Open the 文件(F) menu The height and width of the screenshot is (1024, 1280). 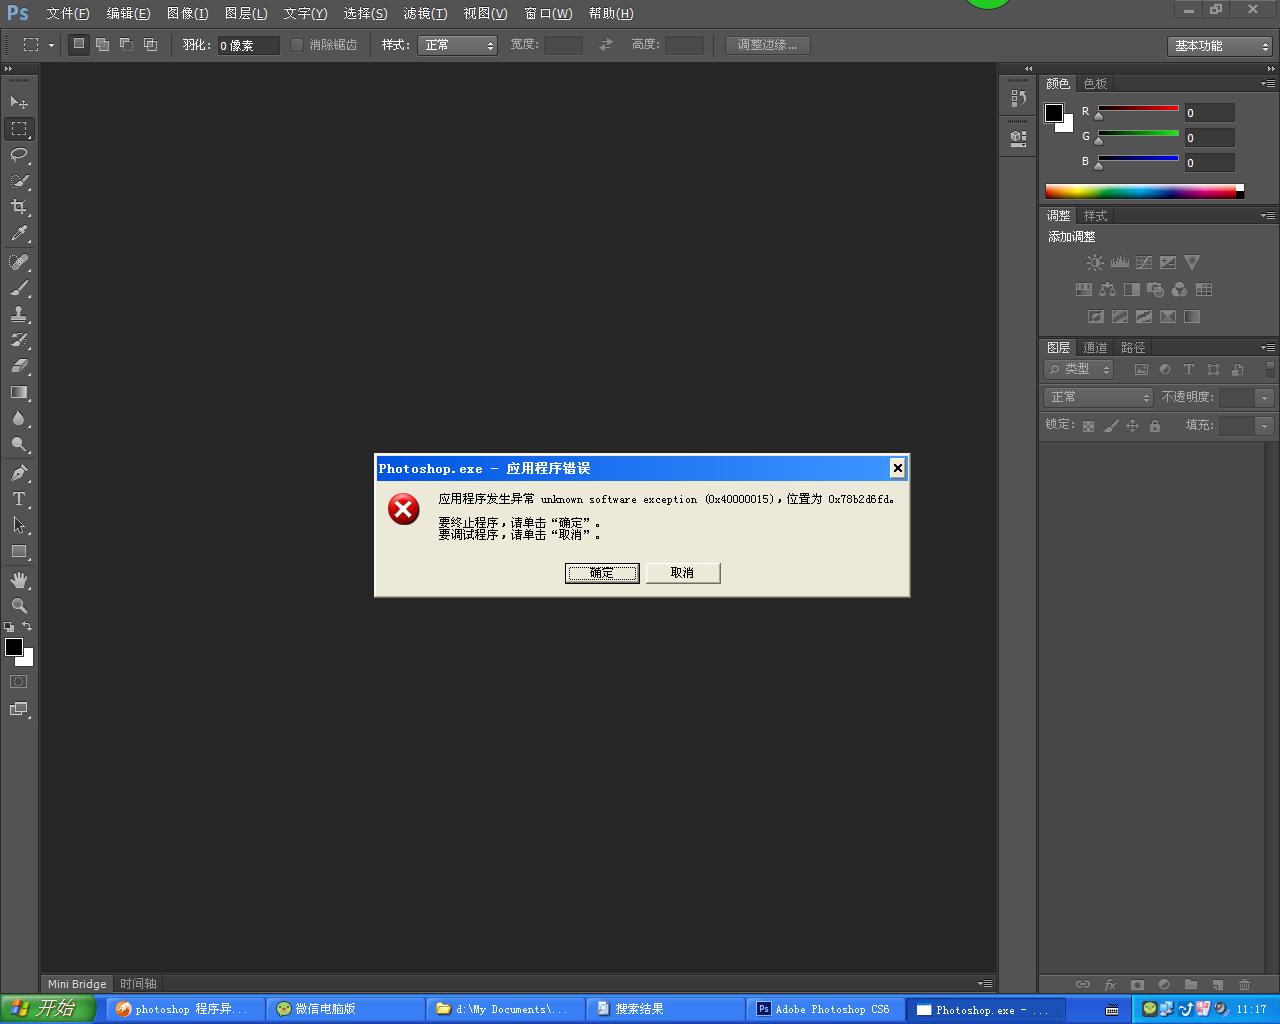point(68,13)
